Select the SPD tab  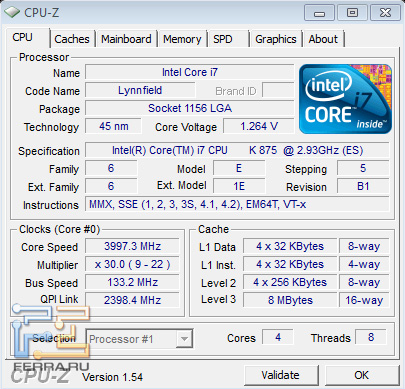pyautogui.click(x=229, y=39)
